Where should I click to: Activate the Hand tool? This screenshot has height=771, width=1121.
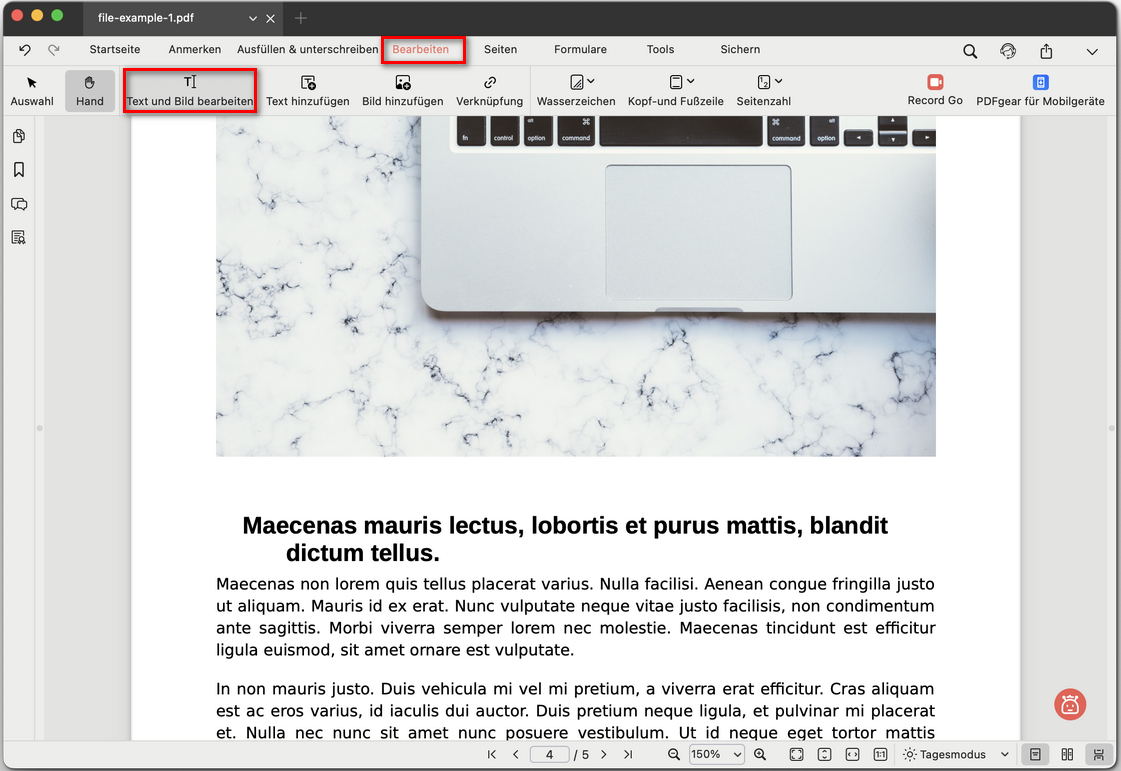(x=90, y=91)
